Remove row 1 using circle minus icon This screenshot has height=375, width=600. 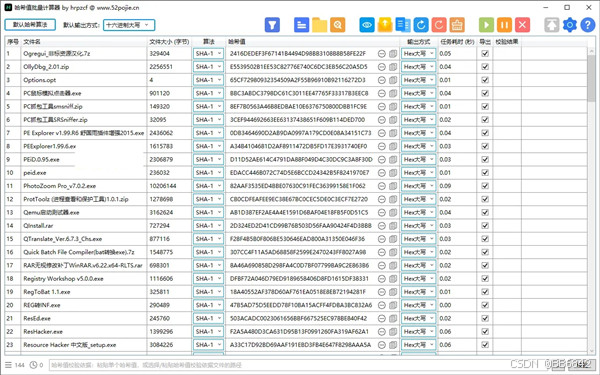pos(382,54)
